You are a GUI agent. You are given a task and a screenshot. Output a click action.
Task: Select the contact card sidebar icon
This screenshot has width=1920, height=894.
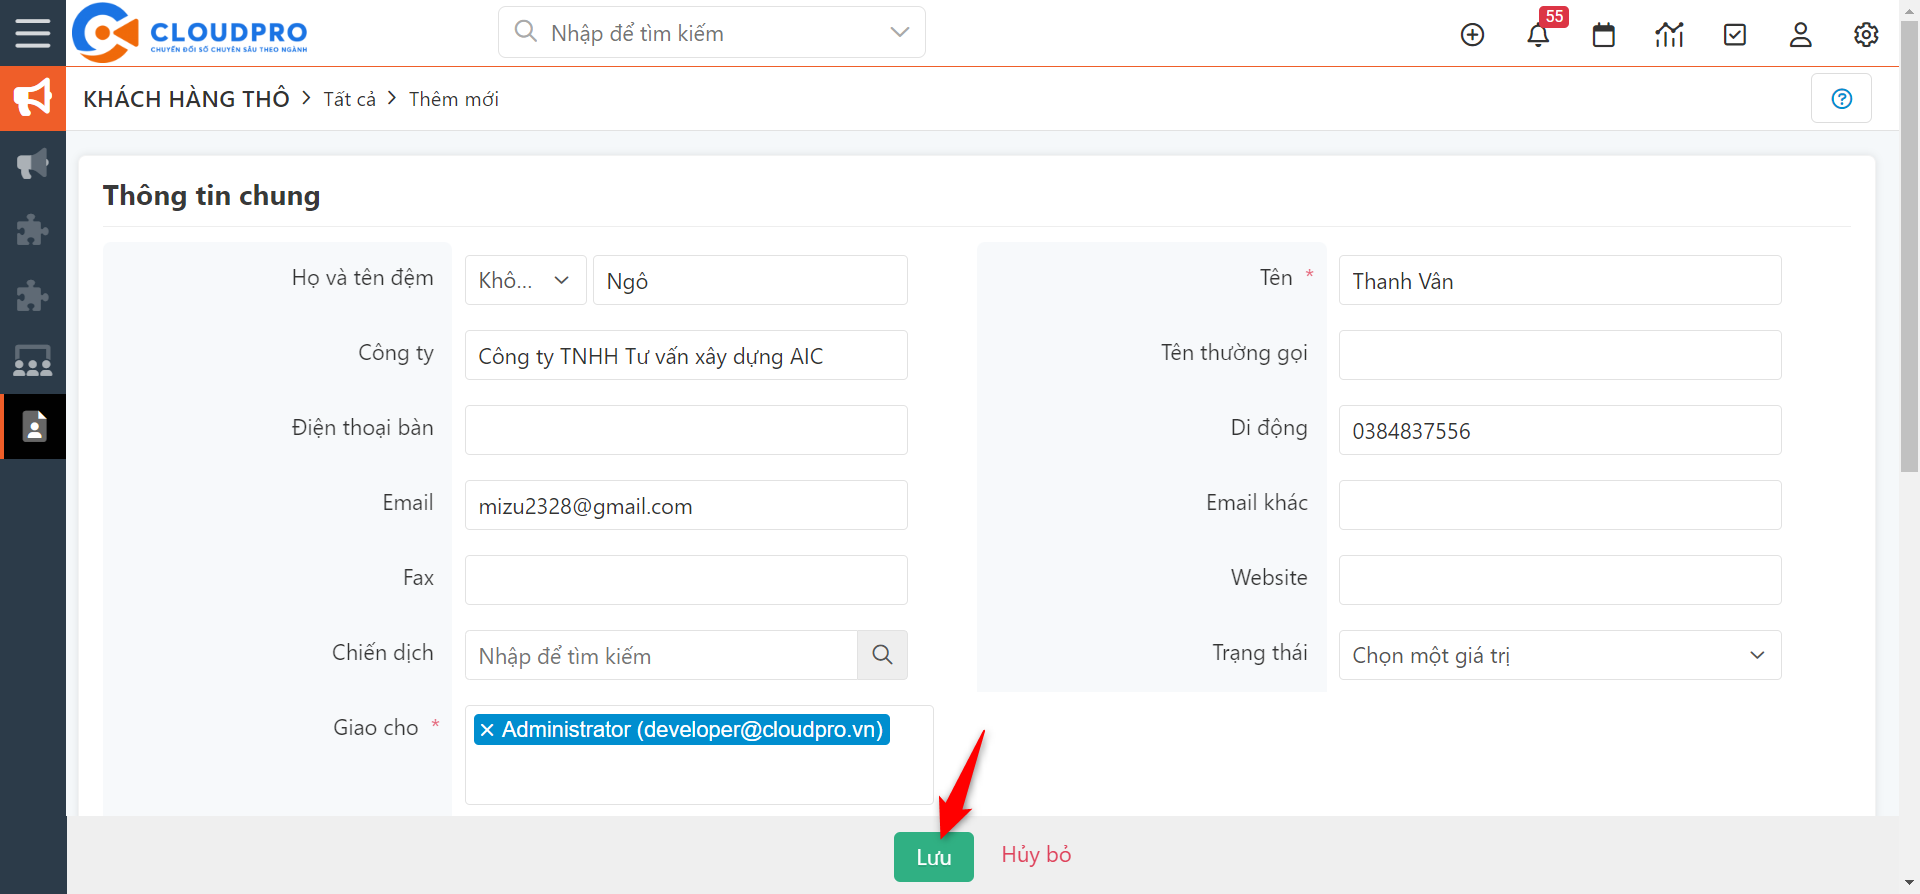pyautogui.click(x=33, y=427)
